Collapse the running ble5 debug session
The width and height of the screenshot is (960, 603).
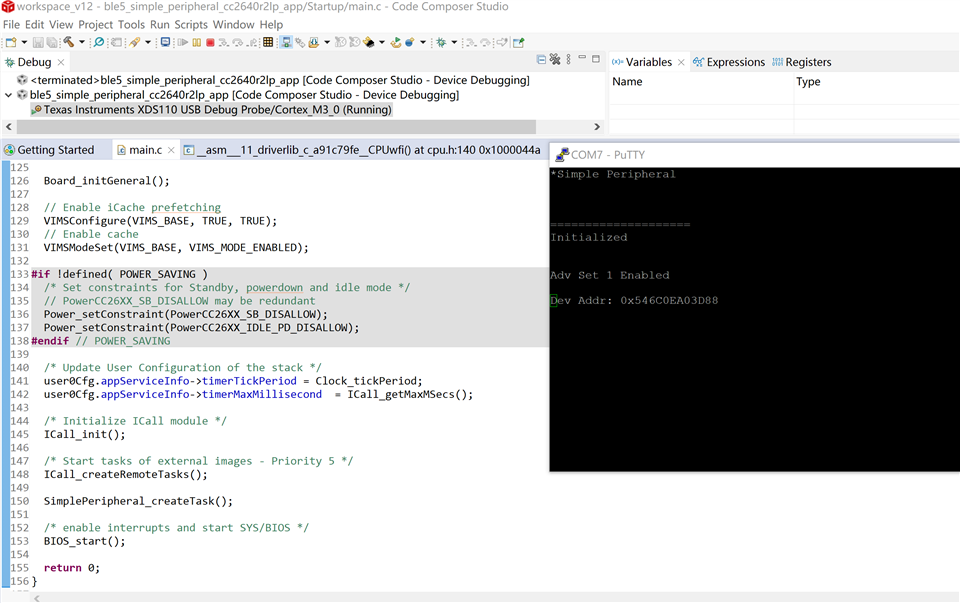(x=9, y=95)
